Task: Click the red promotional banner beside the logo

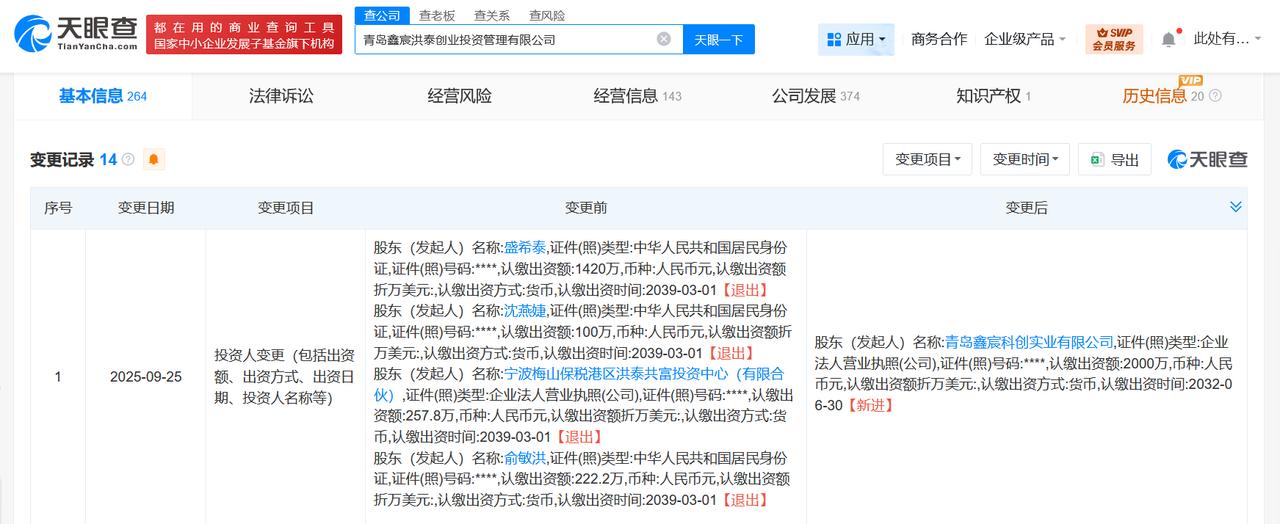Action: pos(244,35)
